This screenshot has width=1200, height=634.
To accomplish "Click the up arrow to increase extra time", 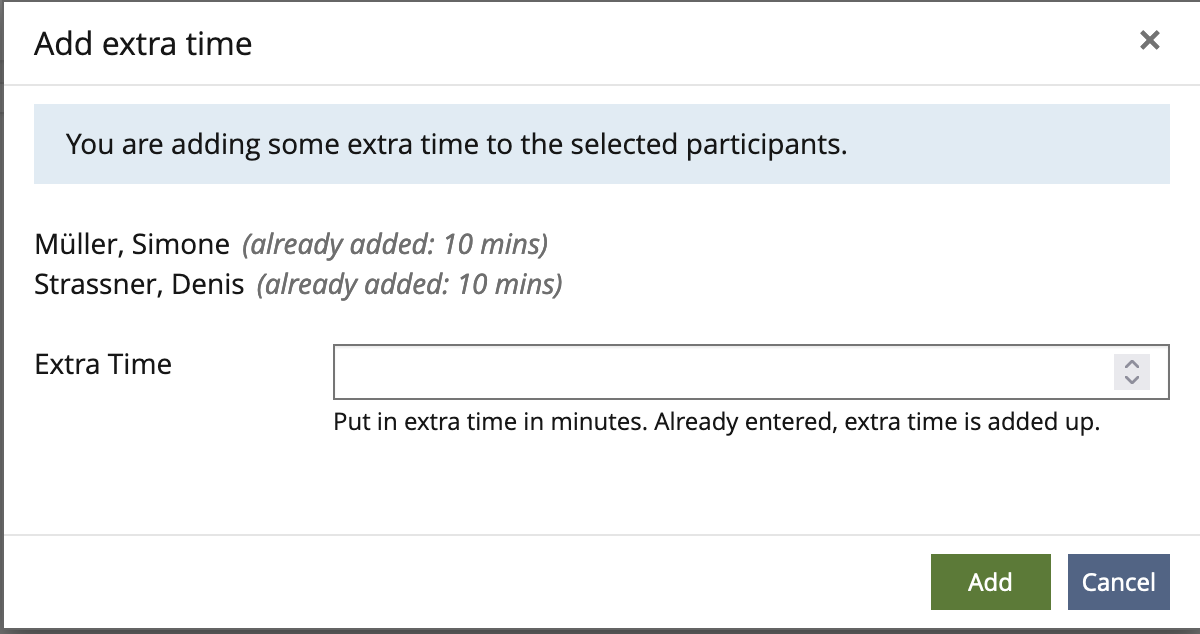I will tap(1131, 365).
